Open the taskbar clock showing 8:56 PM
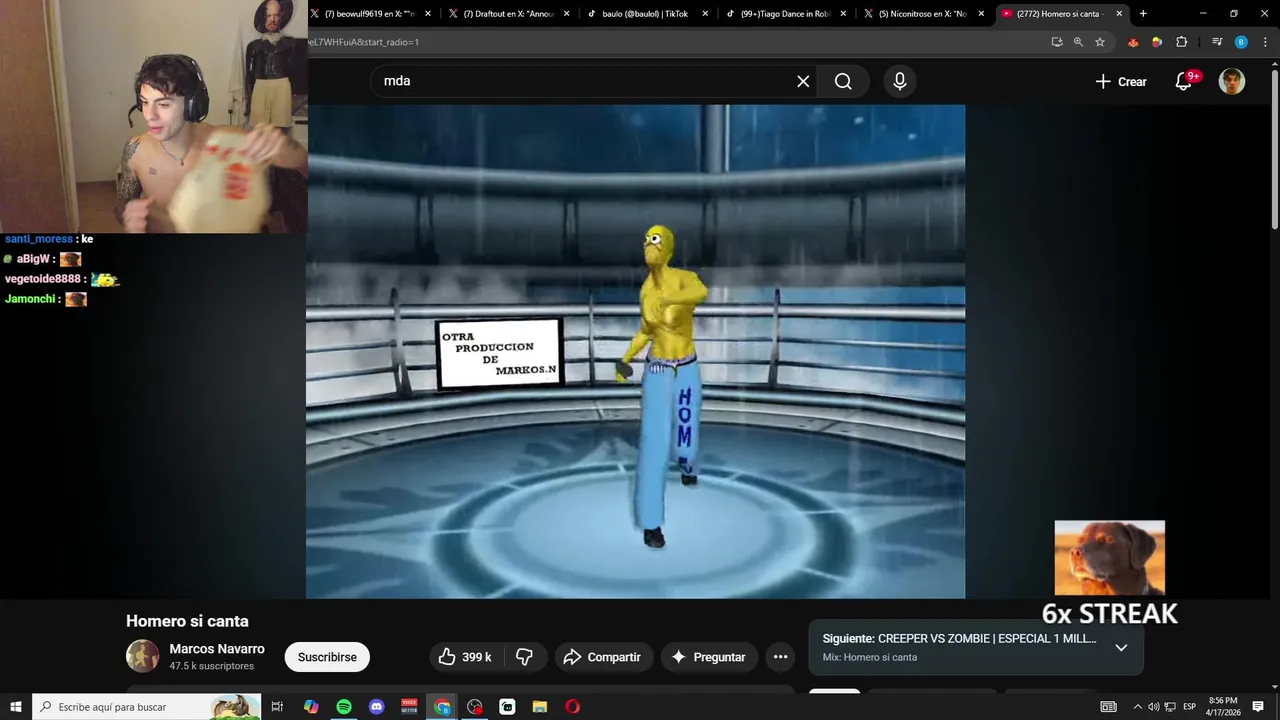1280x720 pixels. click(x=1223, y=707)
